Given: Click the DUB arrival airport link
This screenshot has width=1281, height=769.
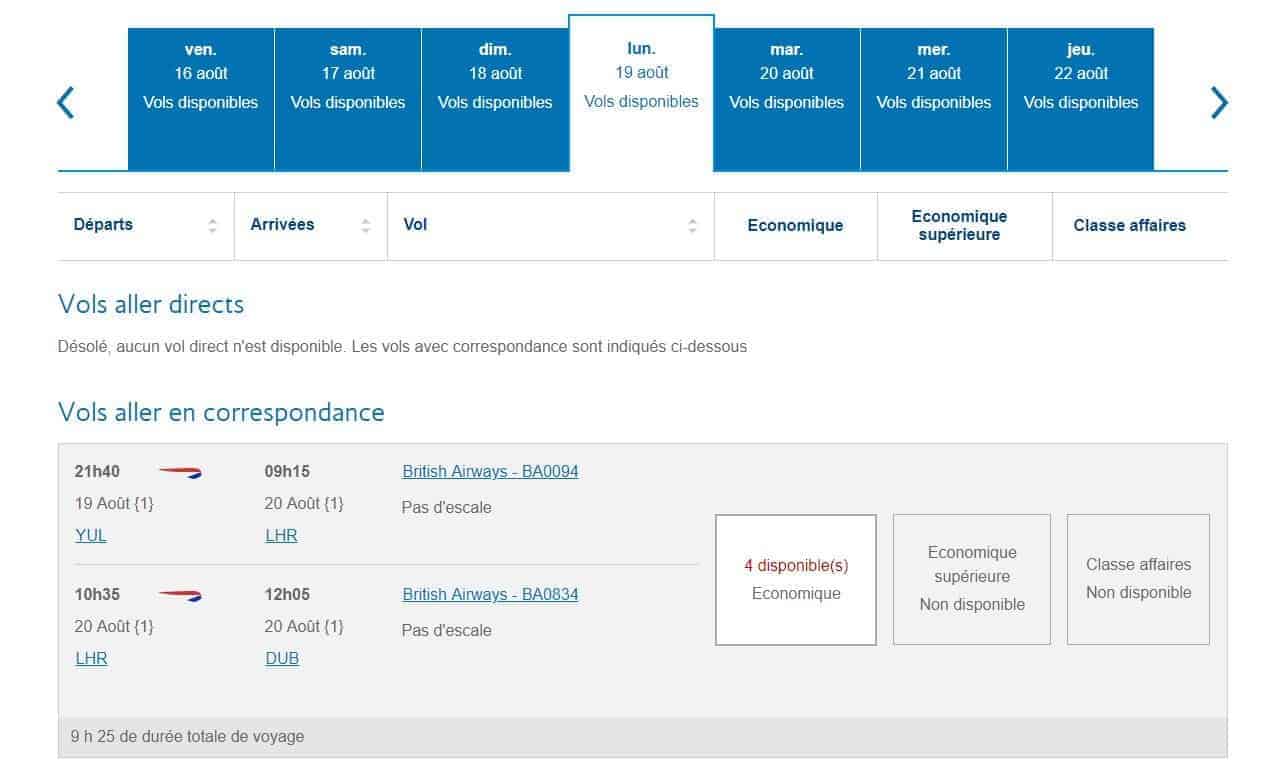Looking at the screenshot, I should pyautogui.click(x=282, y=658).
